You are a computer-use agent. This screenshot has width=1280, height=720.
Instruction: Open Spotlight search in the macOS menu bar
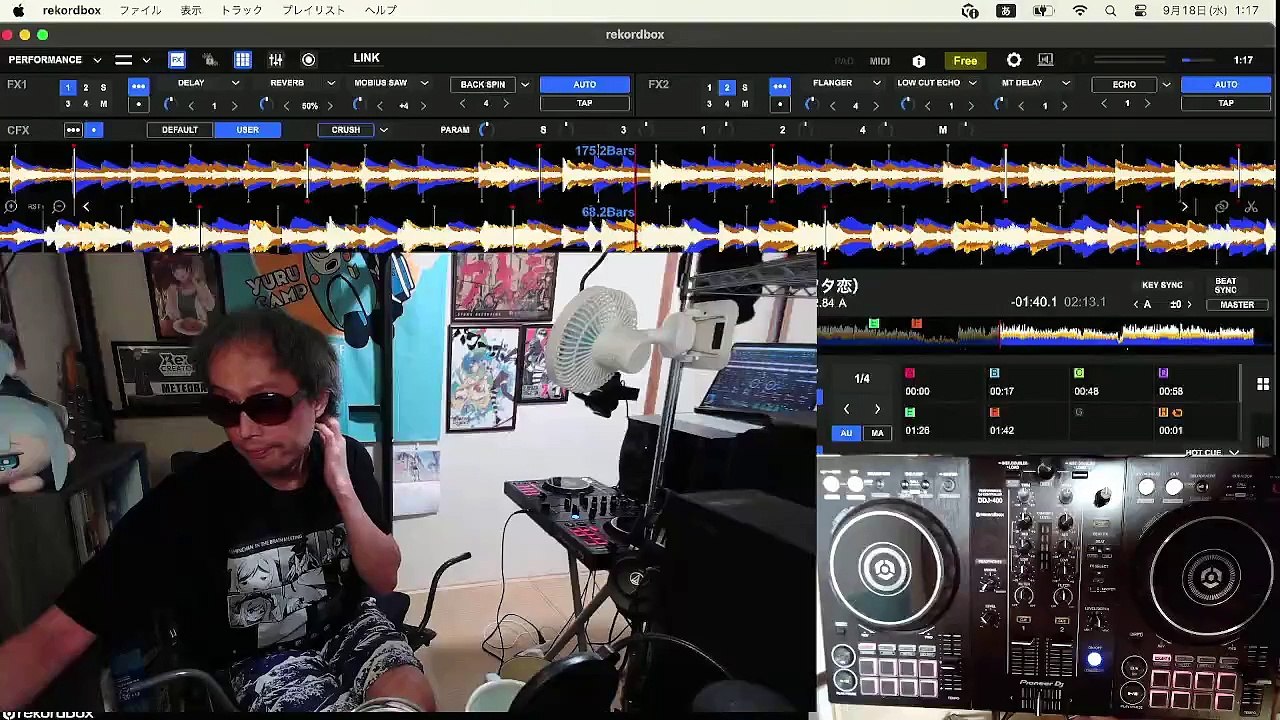tap(1110, 10)
